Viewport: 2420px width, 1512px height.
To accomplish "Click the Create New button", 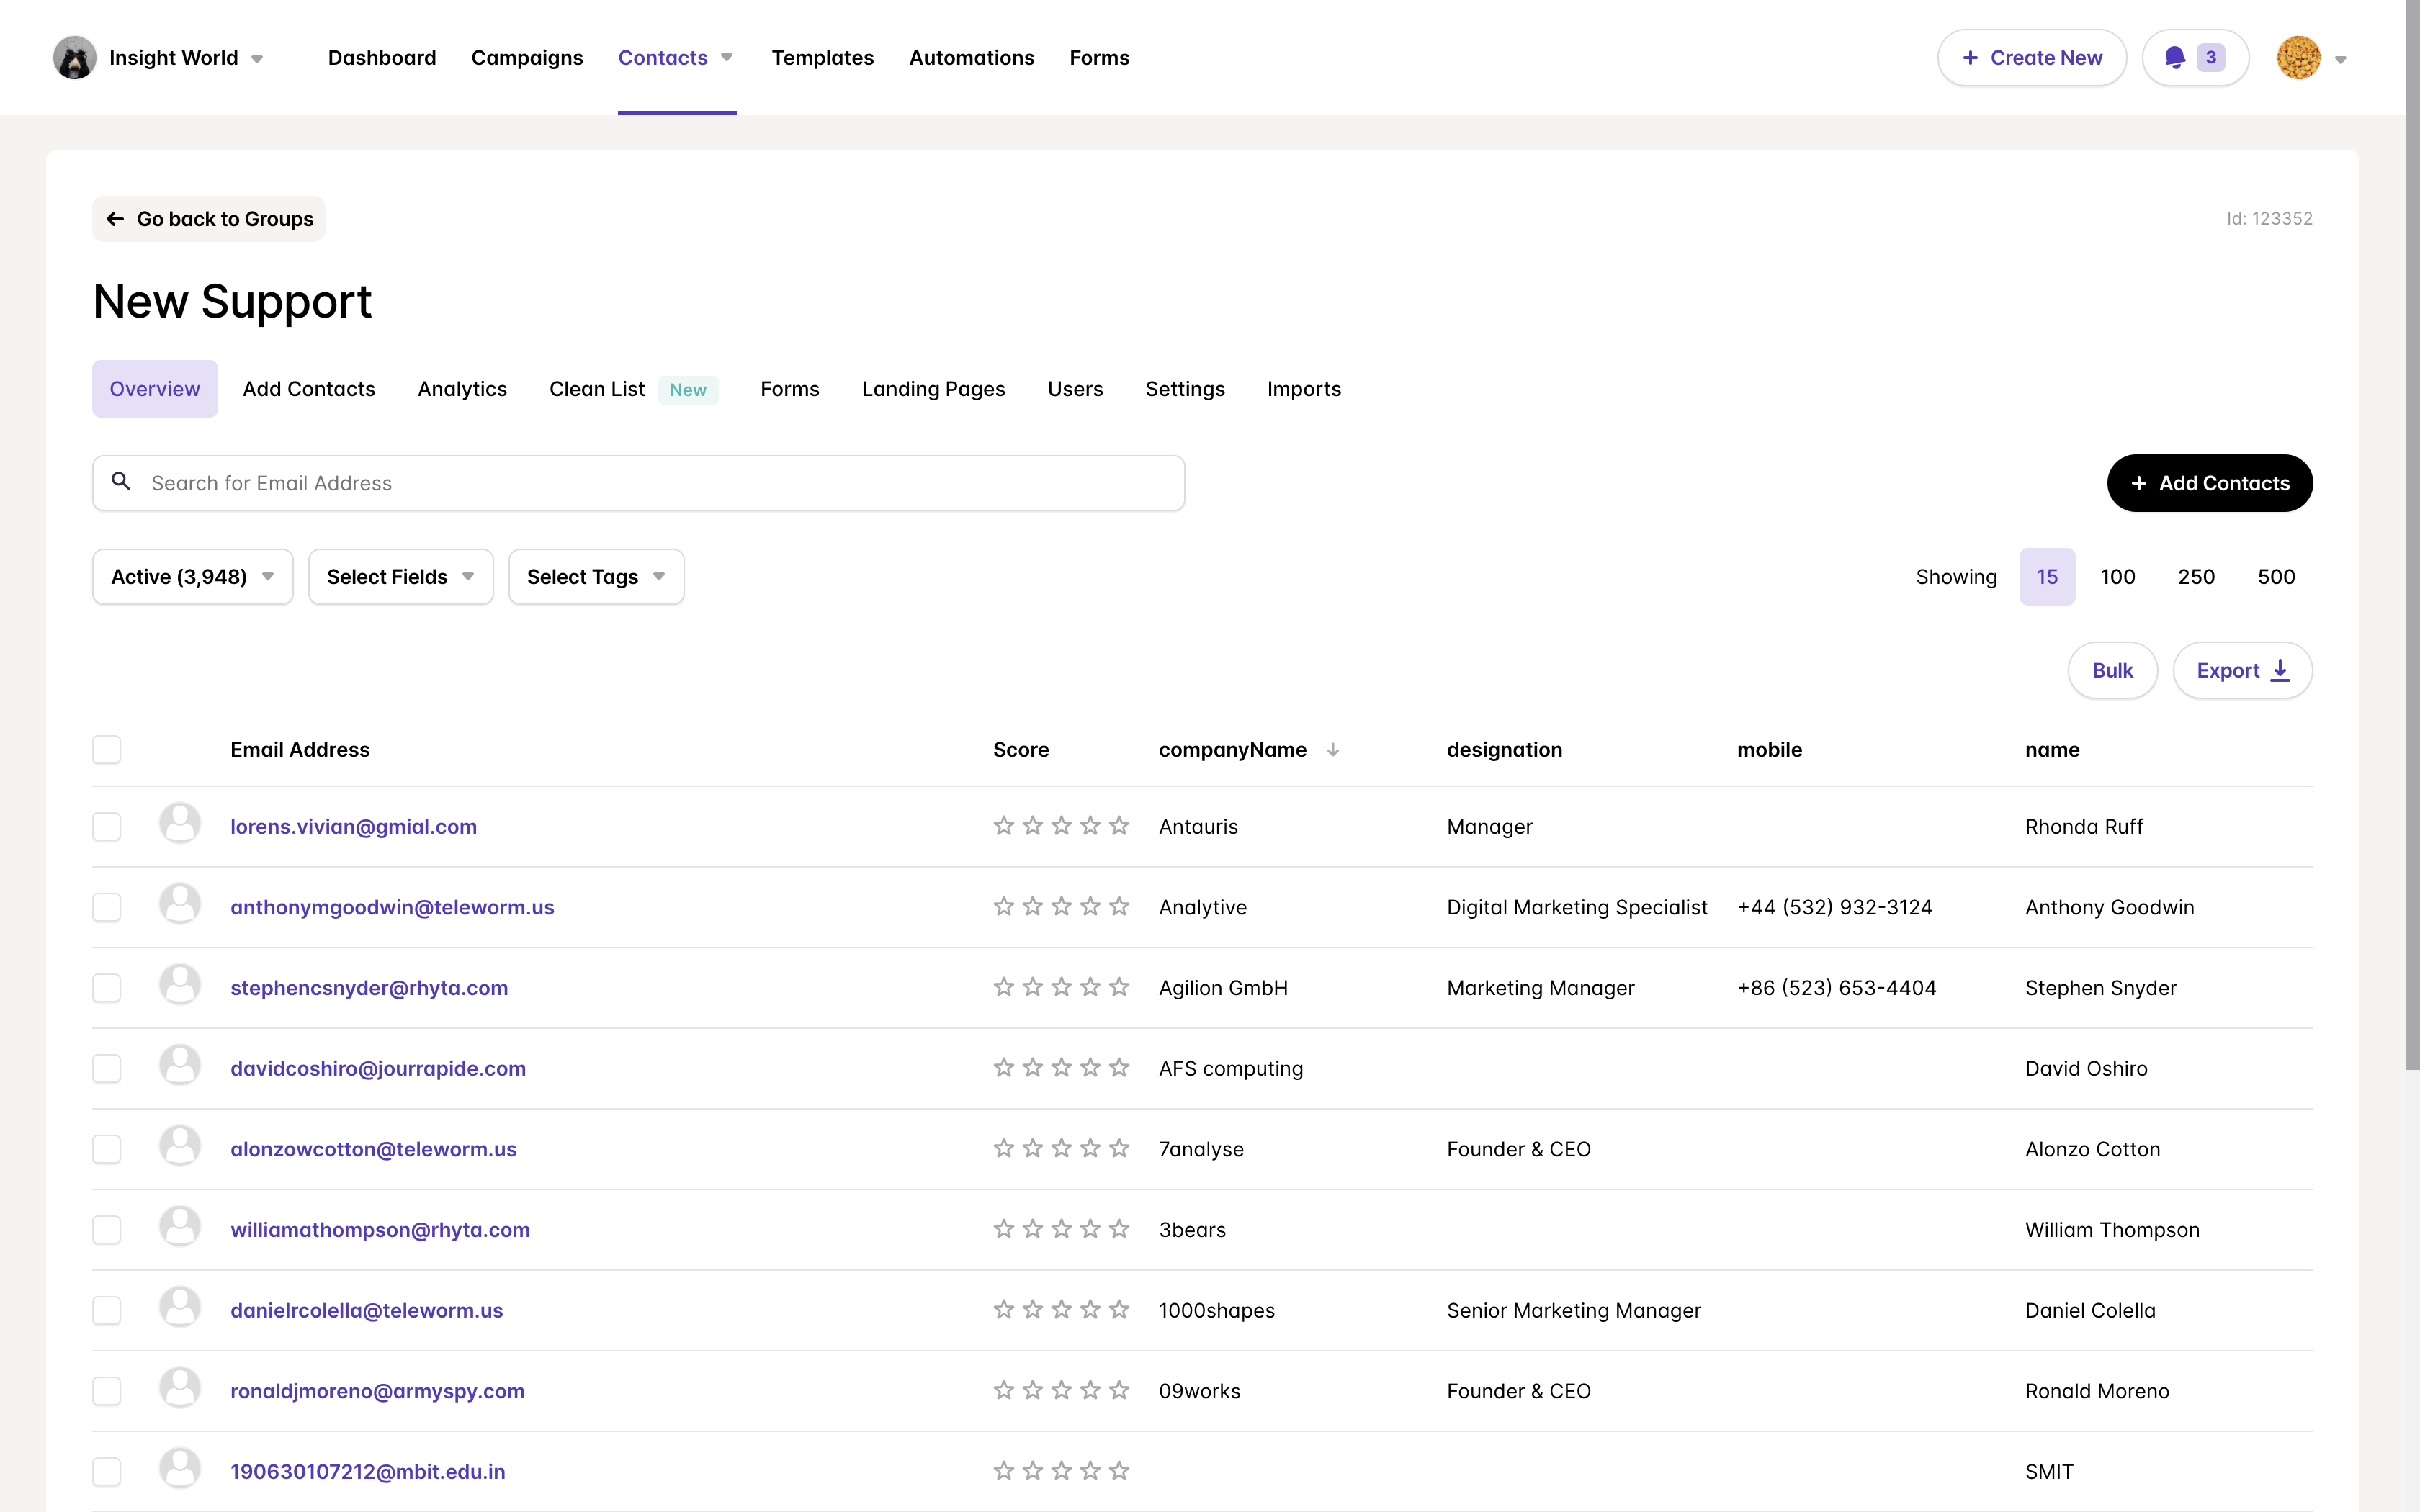I will click(x=2032, y=58).
